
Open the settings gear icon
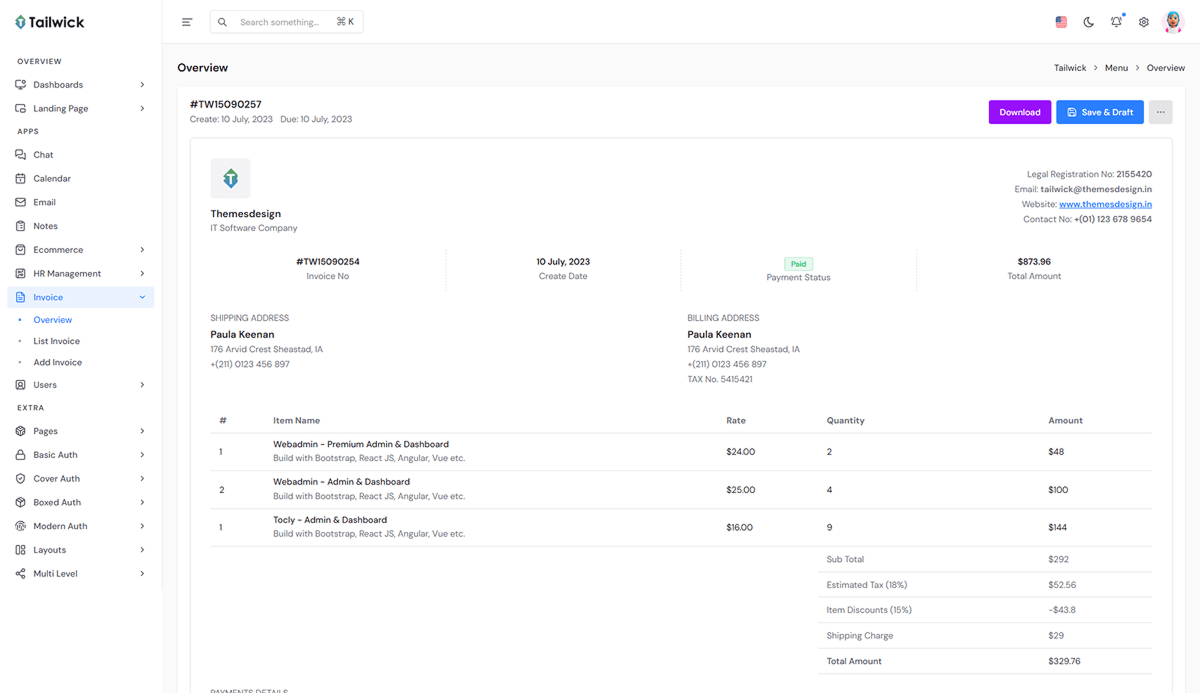click(x=1144, y=22)
